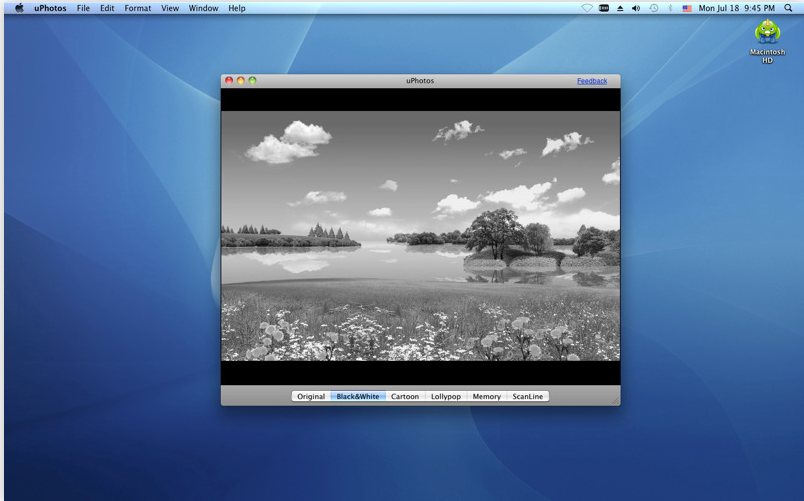
Task: Click the eject icon in menu bar
Action: pyautogui.click(x=620, y=8)
